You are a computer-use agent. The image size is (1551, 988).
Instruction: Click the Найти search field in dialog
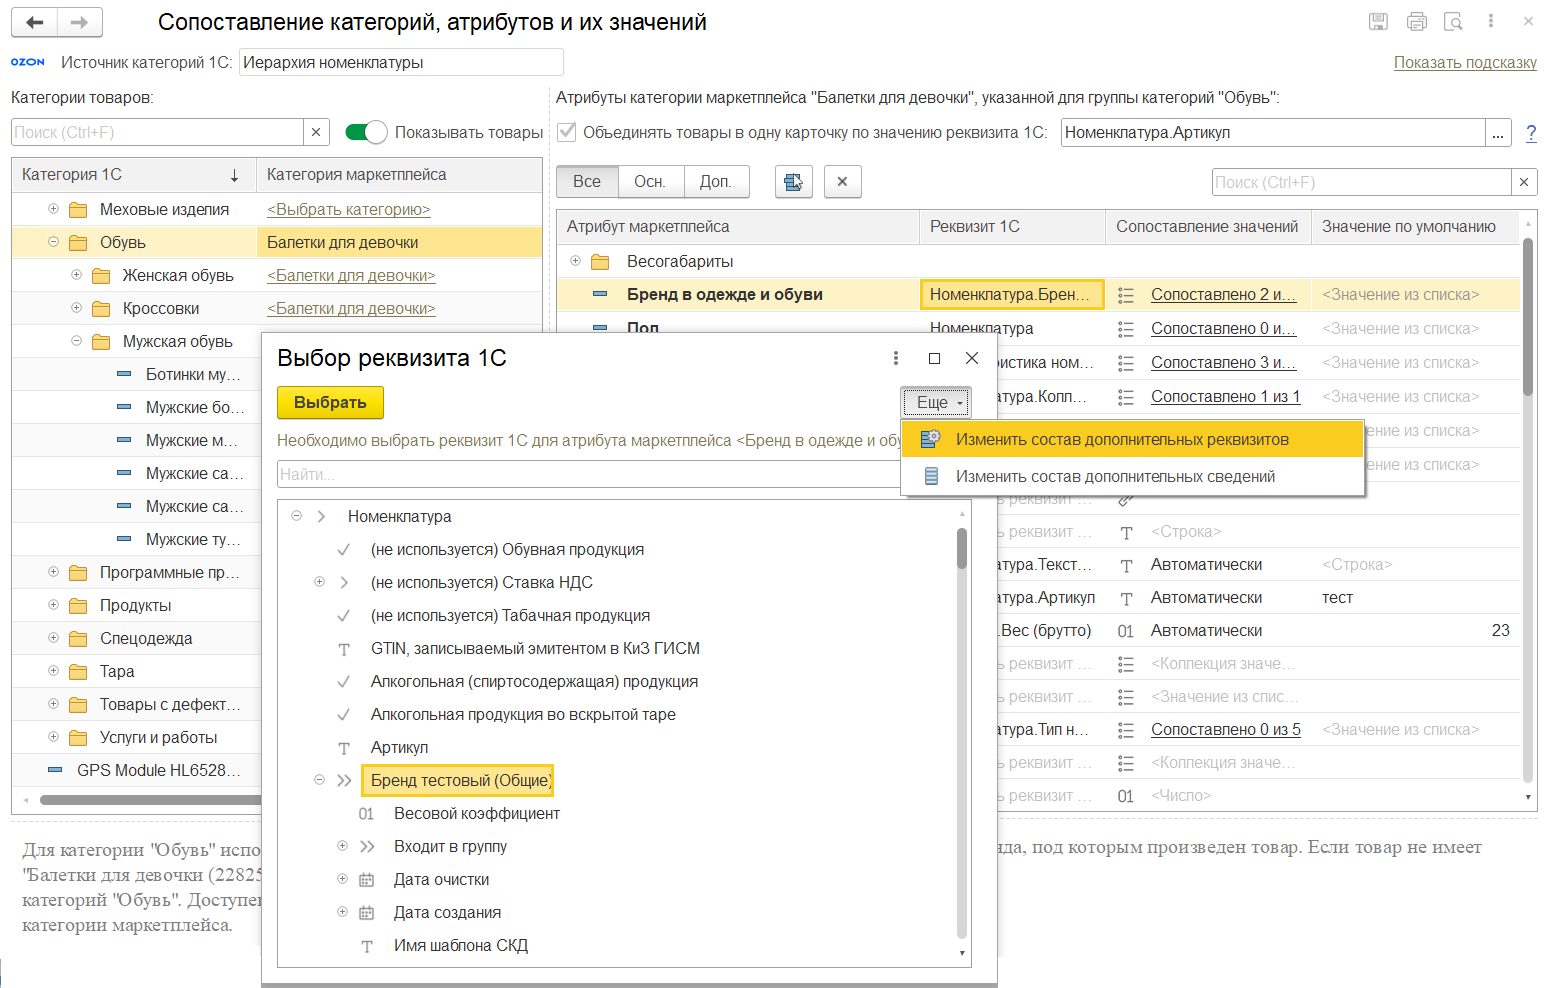[588, 474]
